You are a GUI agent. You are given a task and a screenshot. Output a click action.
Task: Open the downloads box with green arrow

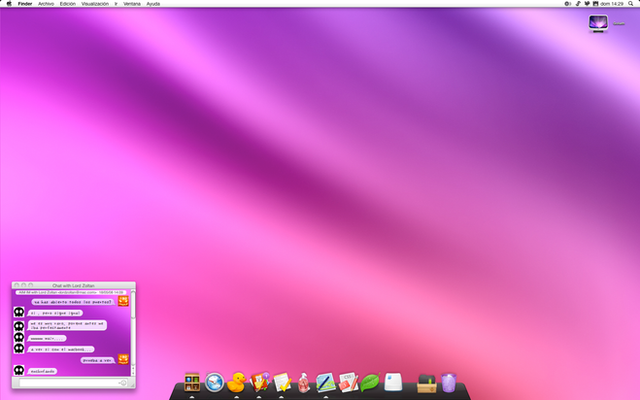427,383
